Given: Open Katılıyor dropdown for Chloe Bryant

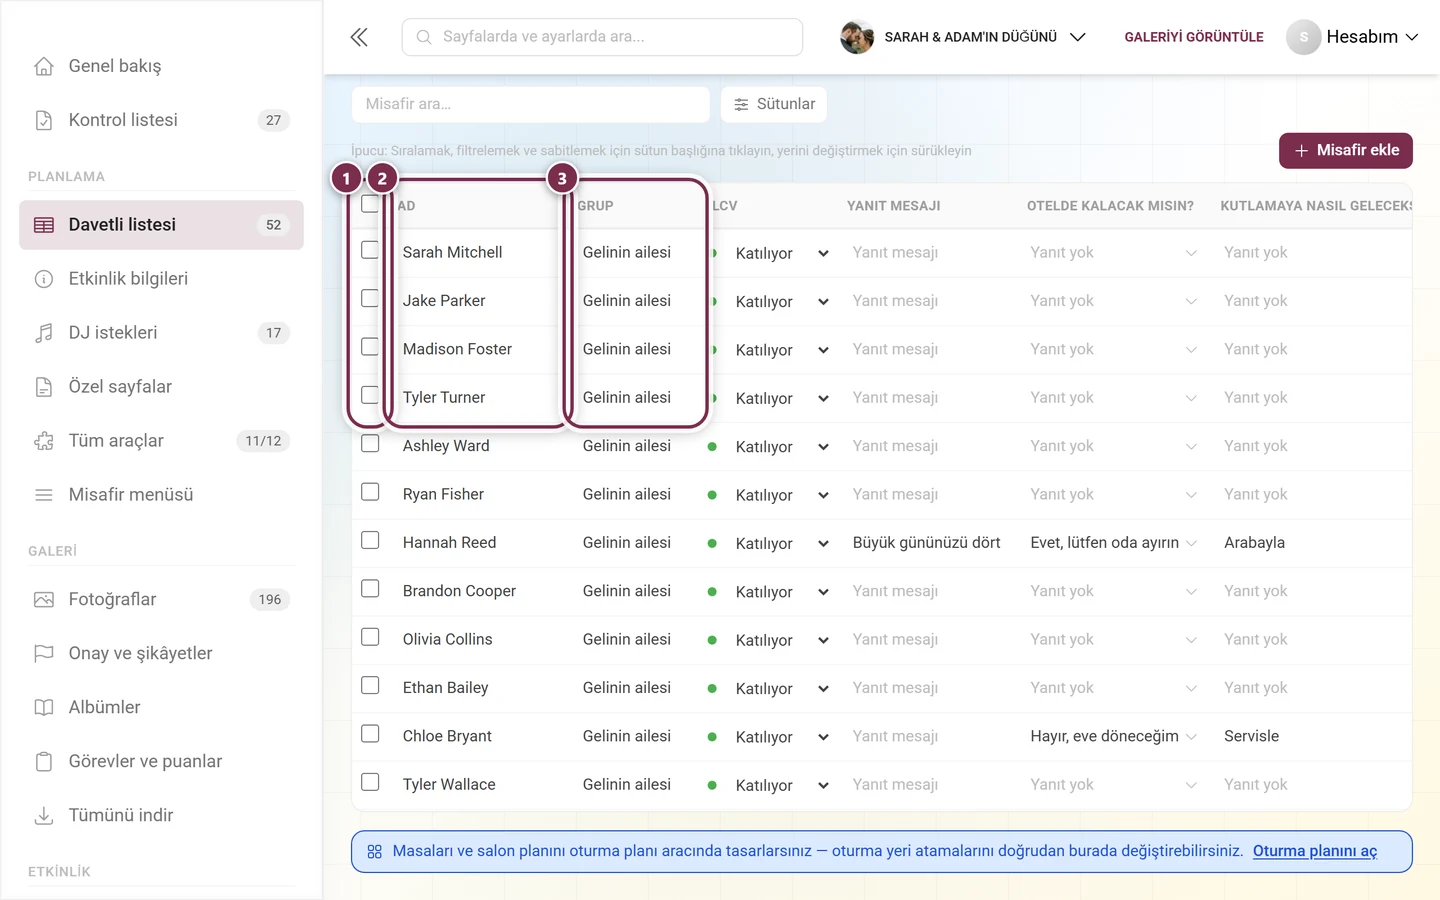Looking at the screenshot, I should (x=781, y=737).
